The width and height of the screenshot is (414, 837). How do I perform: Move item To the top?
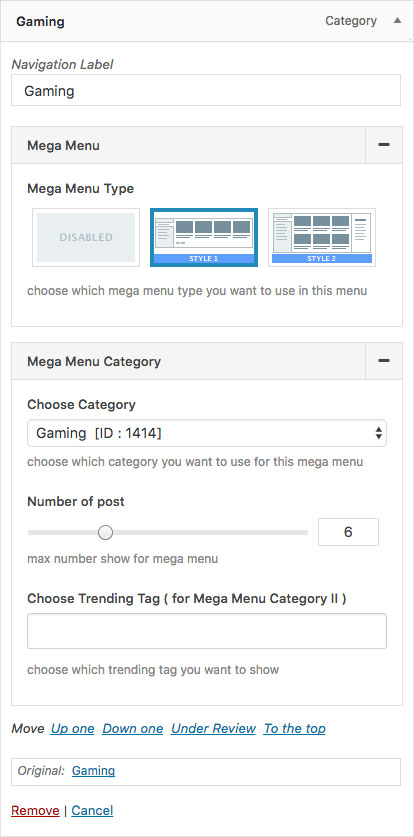point(294,729)
